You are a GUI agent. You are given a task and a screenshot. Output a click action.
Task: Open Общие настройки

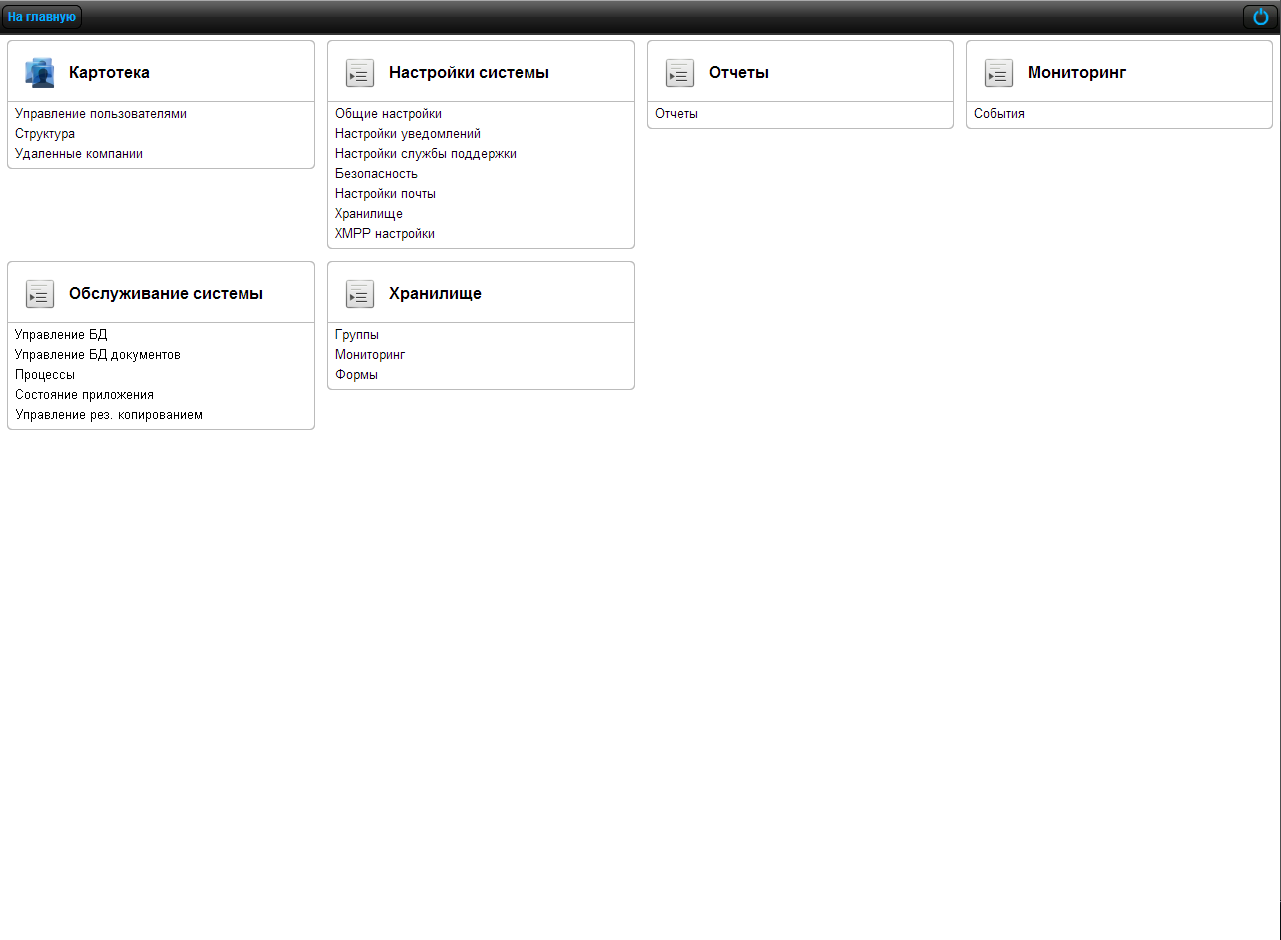pyautogui.click(x=388, y=114)
